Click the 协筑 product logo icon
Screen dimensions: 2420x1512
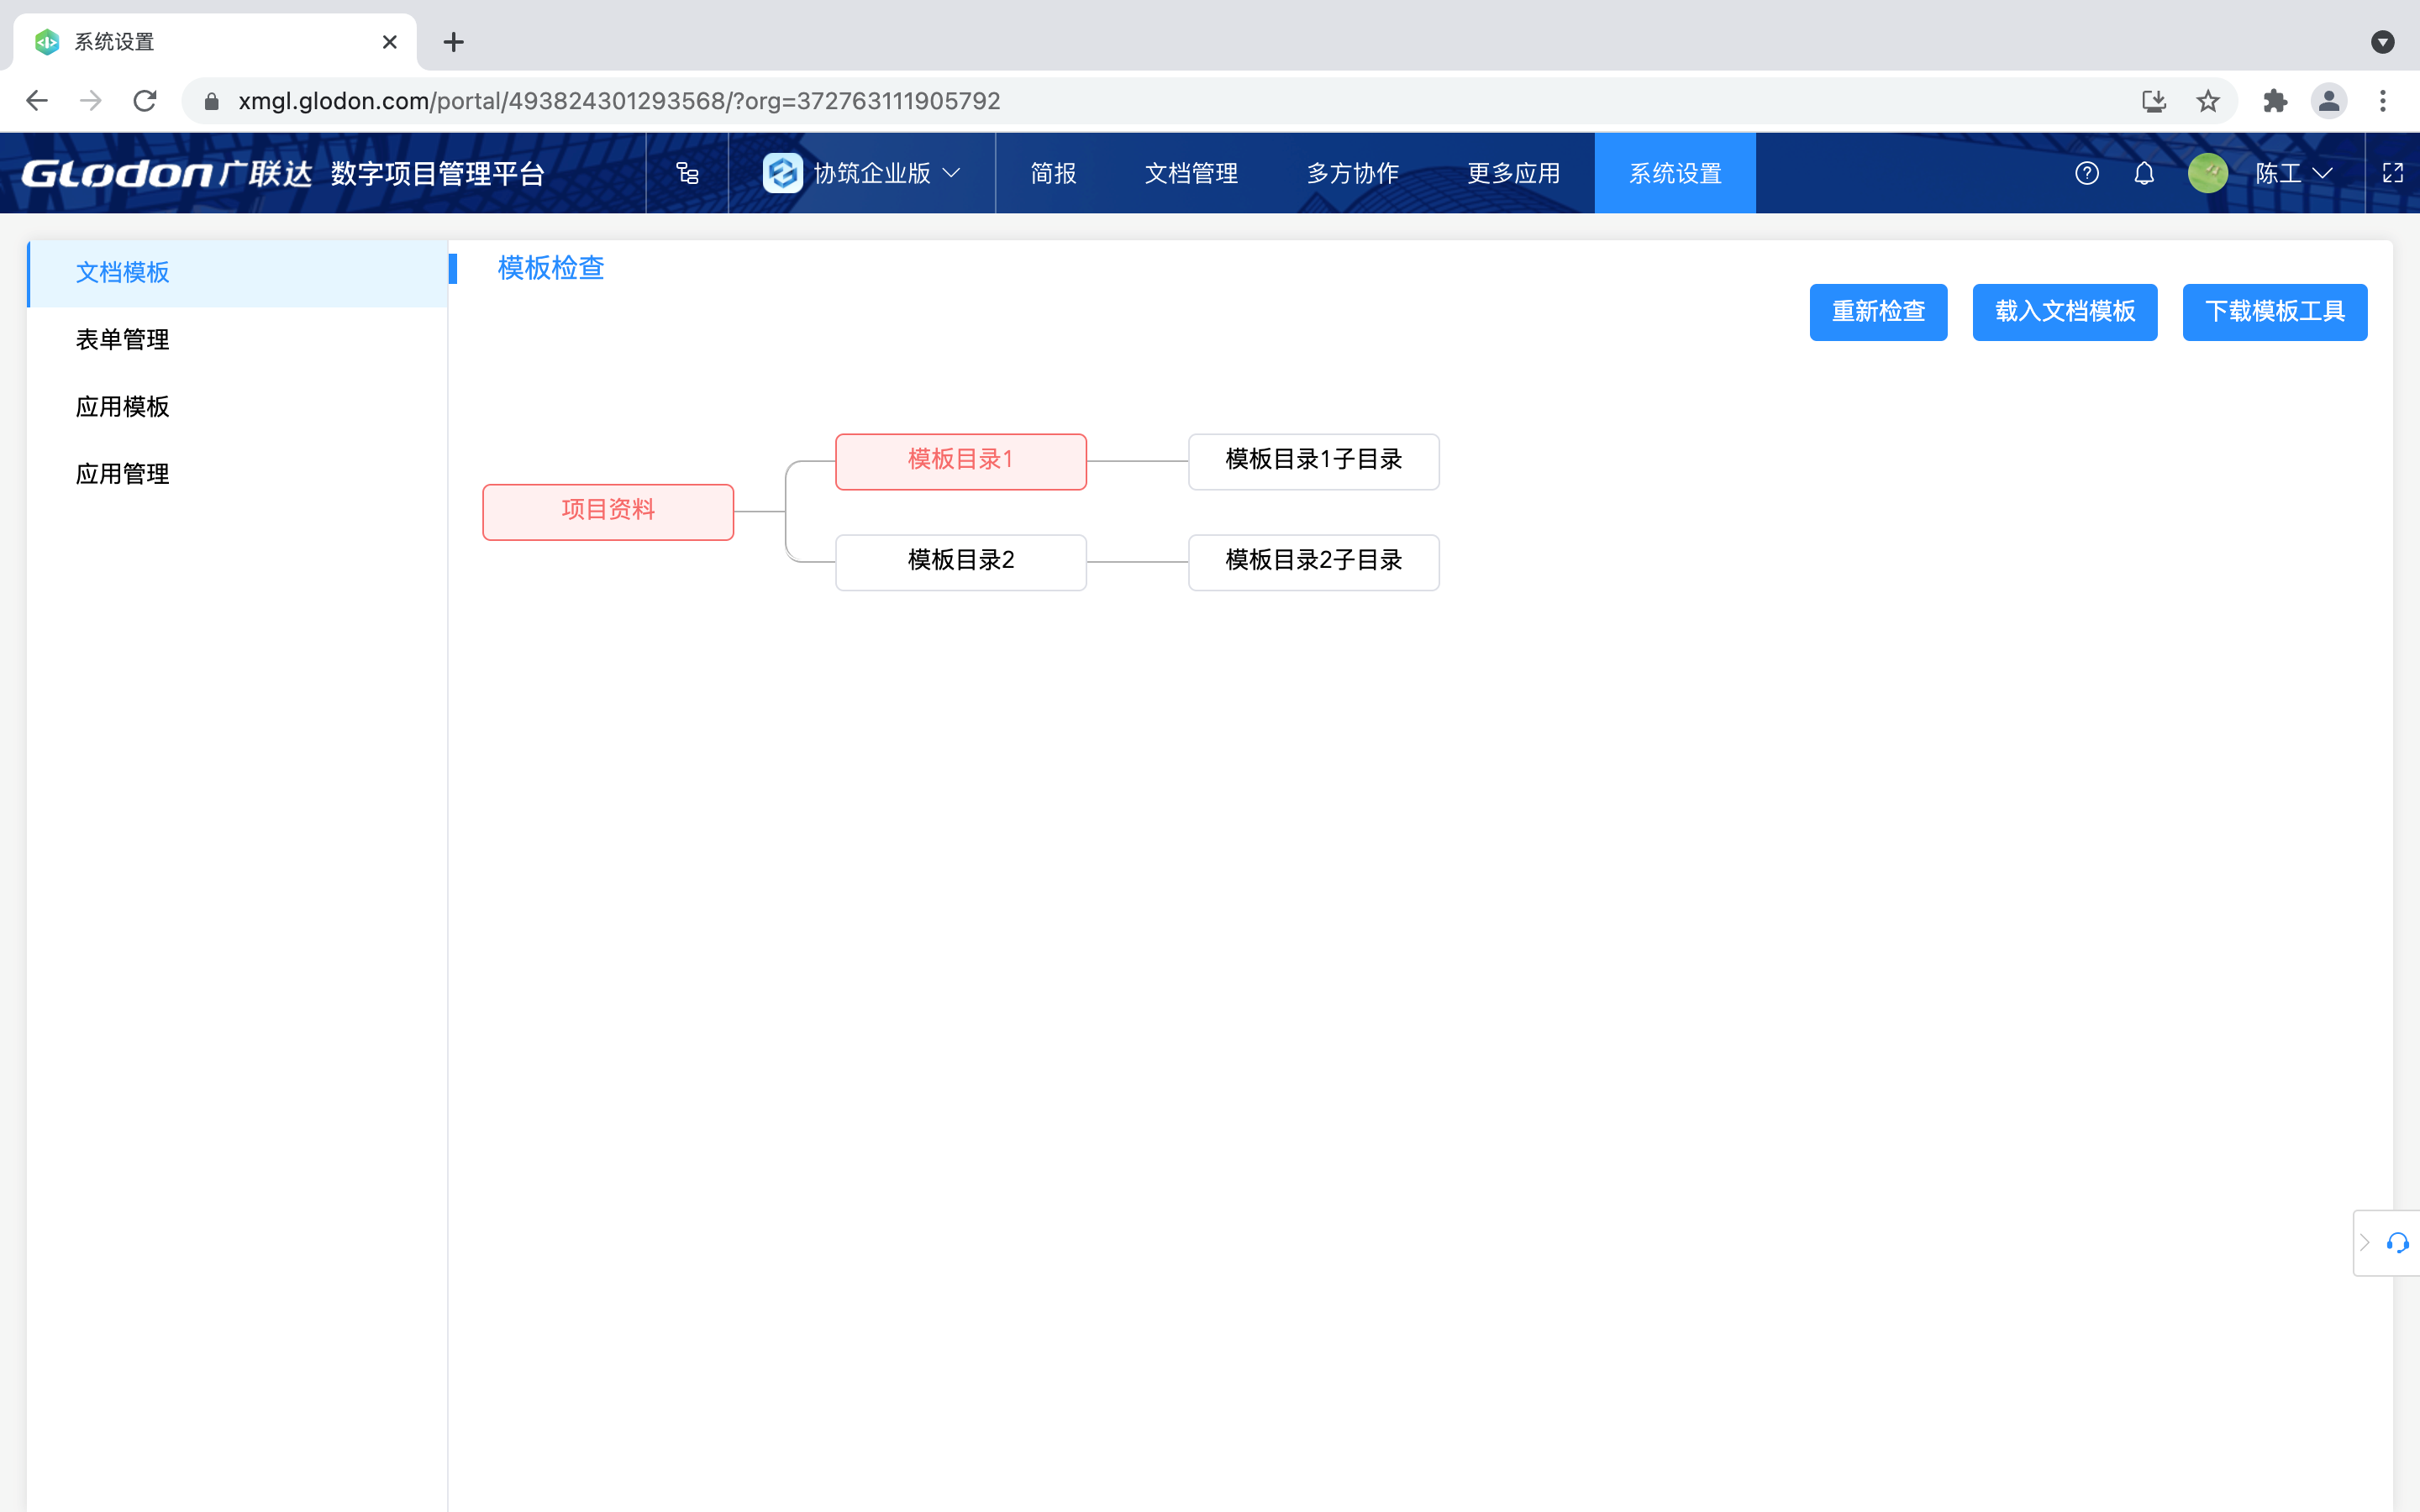click(x=783, y=172)
